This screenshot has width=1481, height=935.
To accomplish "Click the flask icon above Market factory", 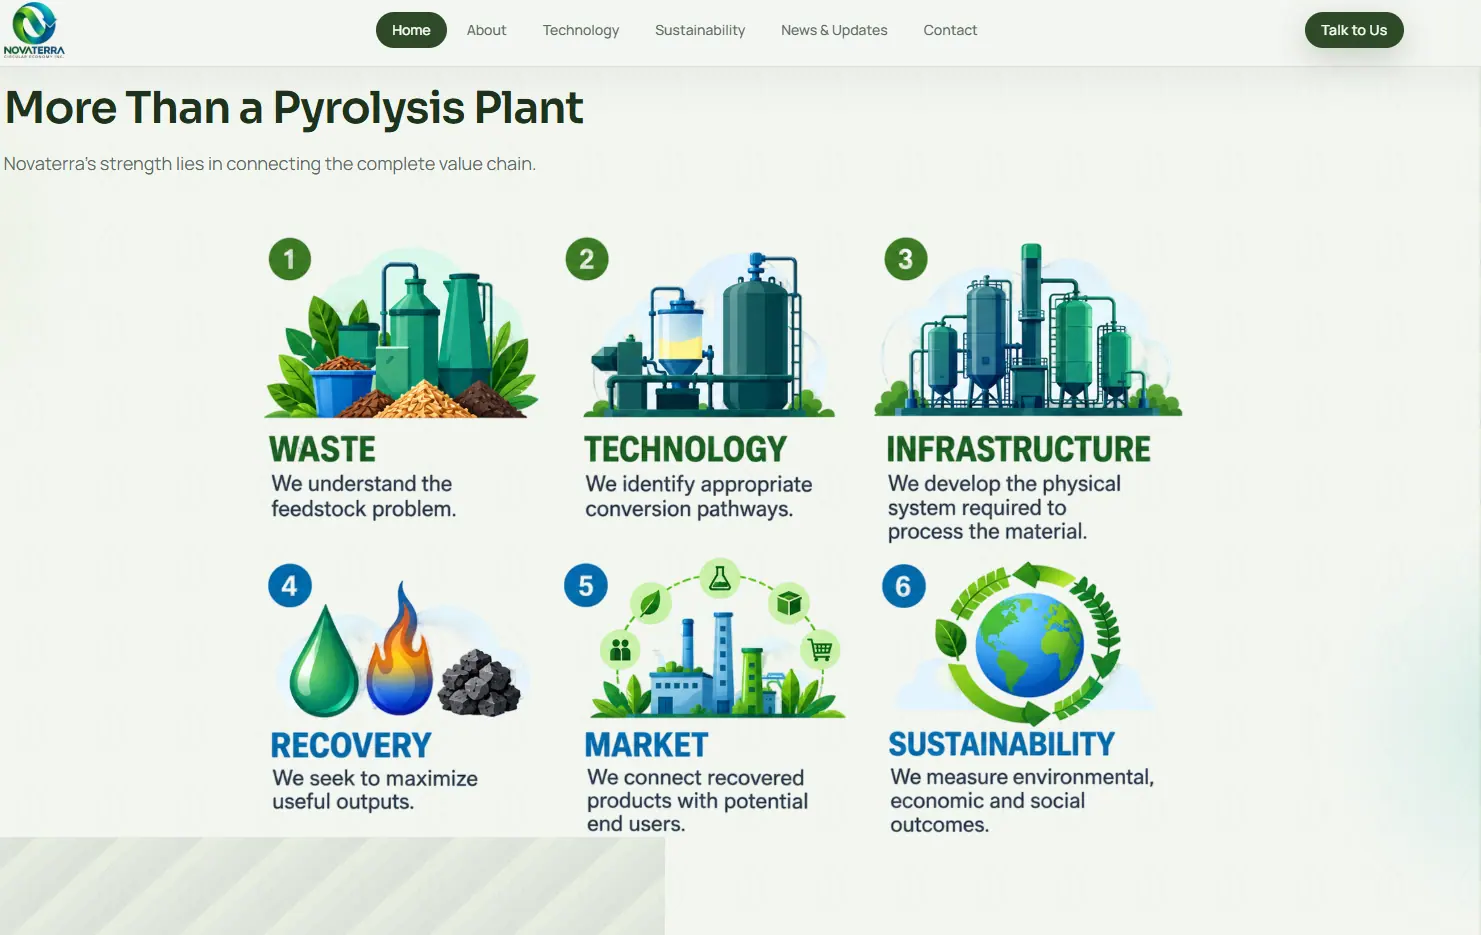I will tap(720, 578).
